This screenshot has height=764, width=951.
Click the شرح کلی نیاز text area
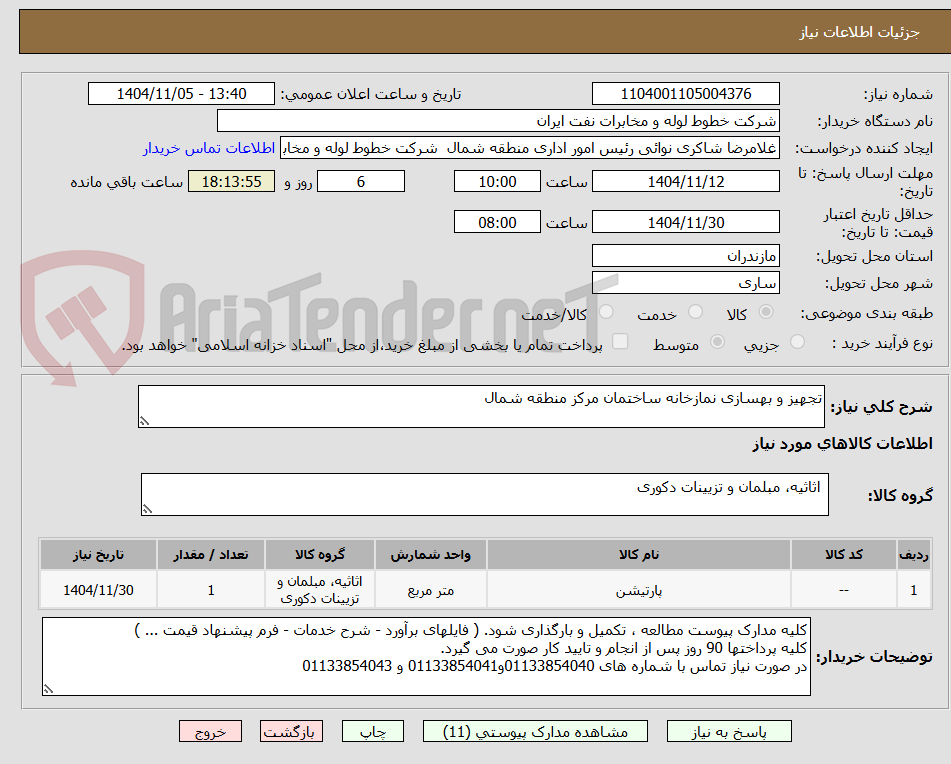point(481,406)
